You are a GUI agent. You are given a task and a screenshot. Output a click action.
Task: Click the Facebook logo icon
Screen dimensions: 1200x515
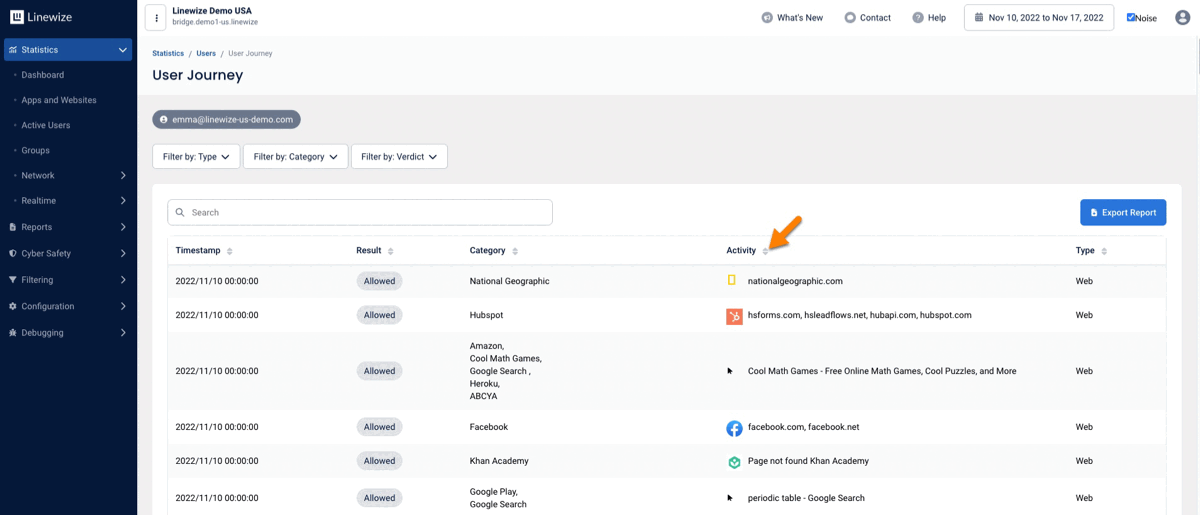(x=734, y=428)
